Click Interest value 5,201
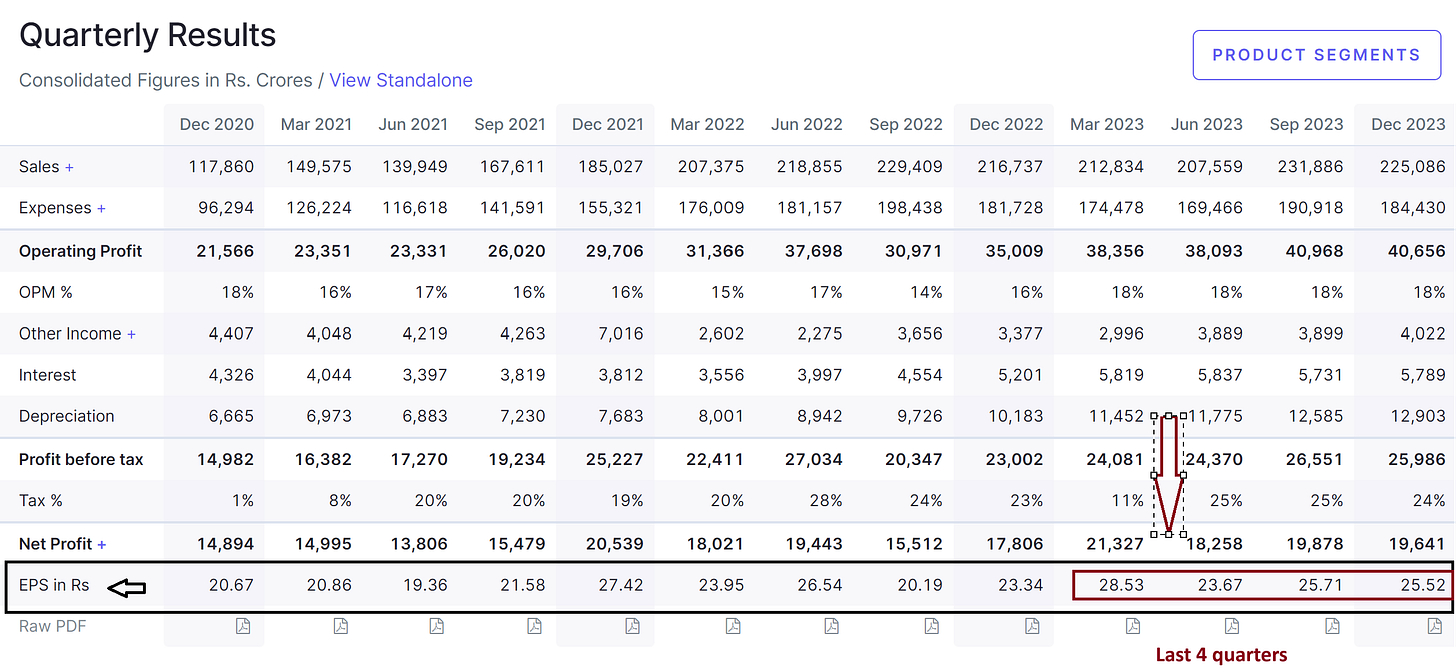Screen dimensions: 1456x672 [1020, 375]
